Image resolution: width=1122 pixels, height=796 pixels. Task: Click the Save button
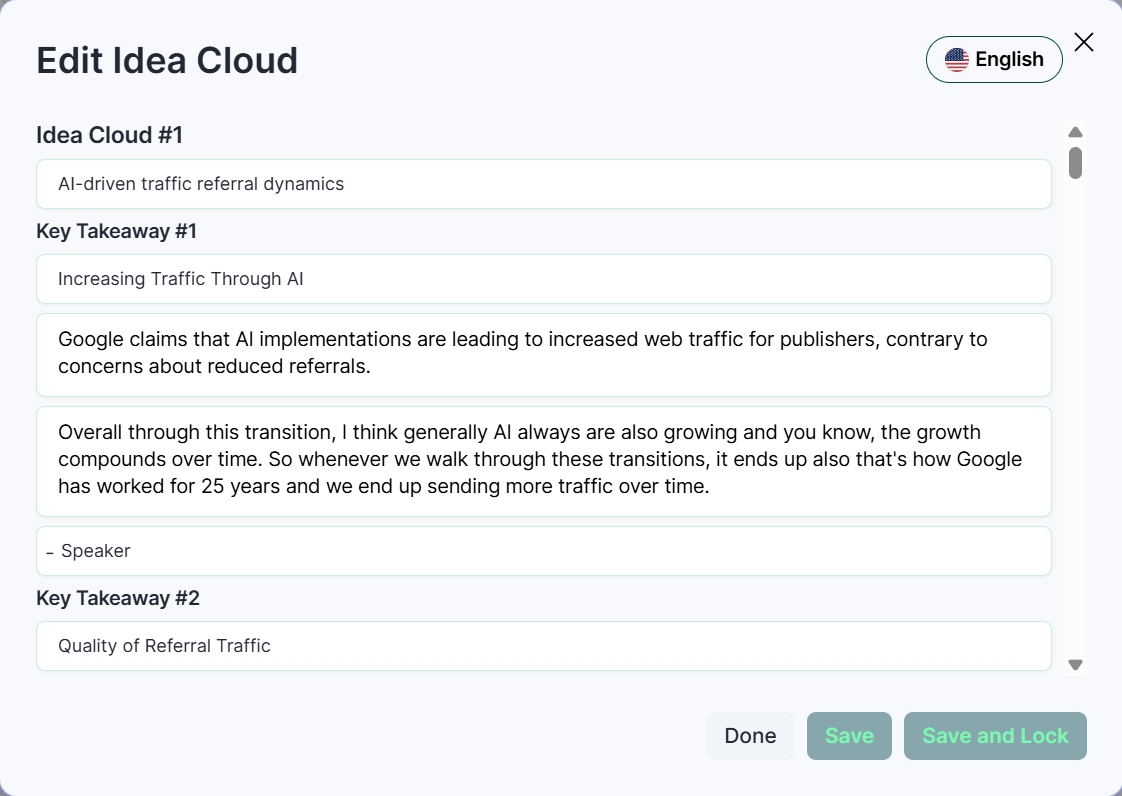849,736
